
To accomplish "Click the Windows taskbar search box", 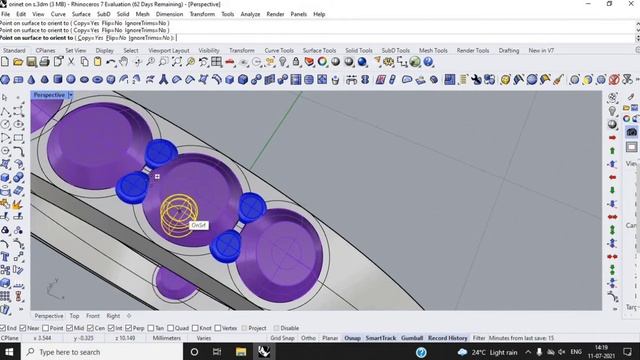I will (x=102, y=352).
